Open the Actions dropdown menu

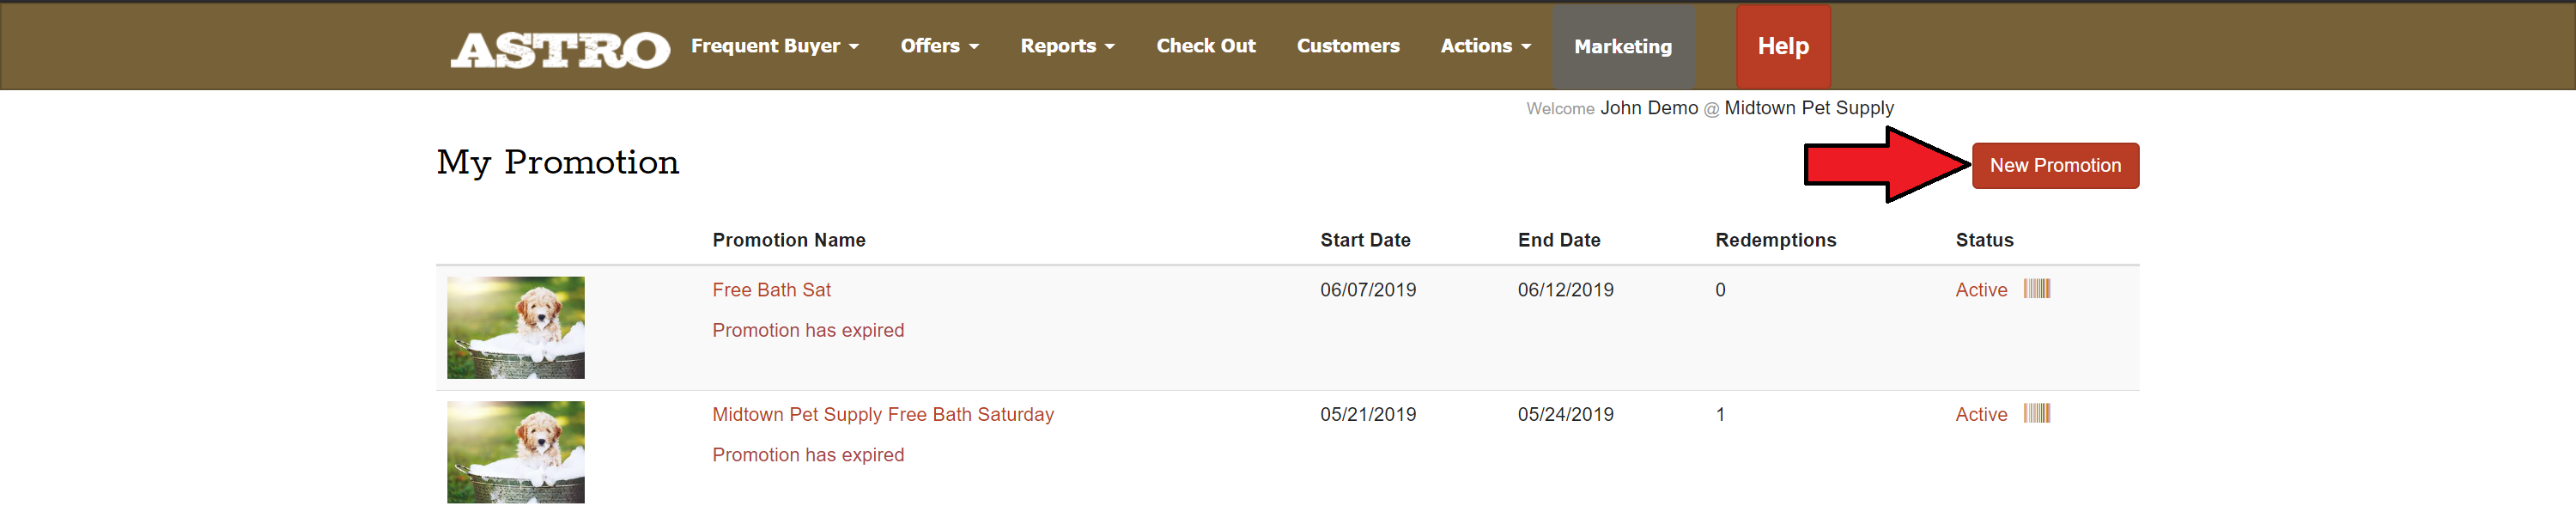coord(1485,46)
